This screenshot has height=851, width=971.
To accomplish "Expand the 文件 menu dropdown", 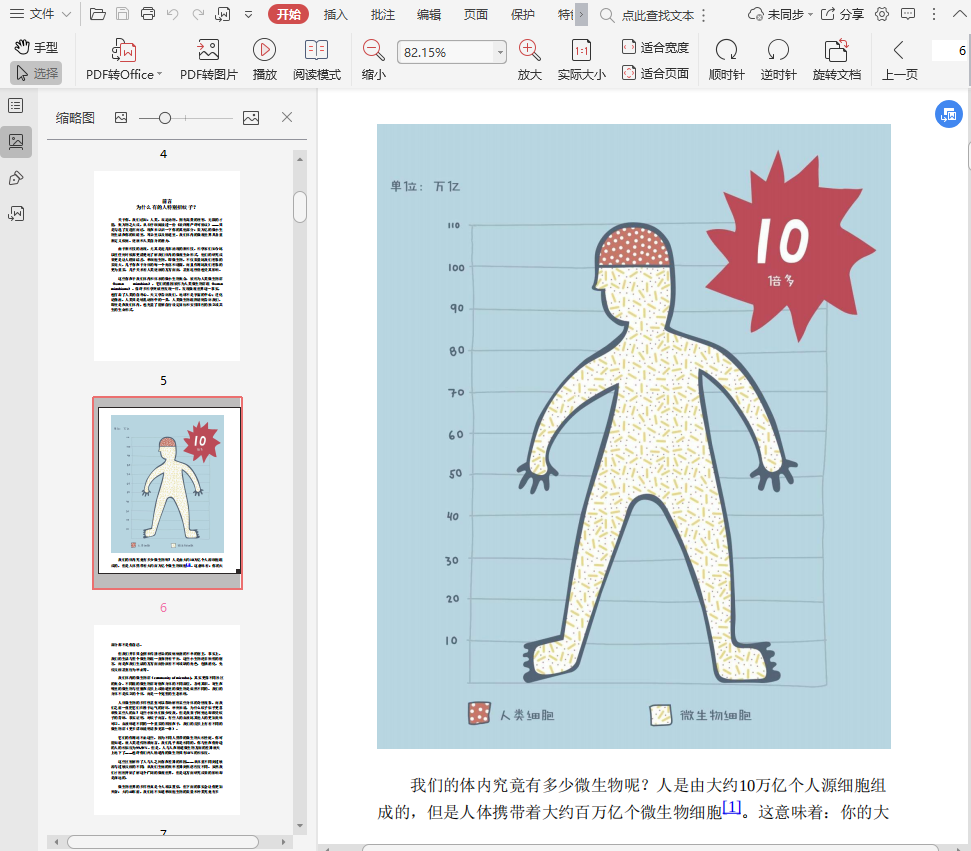I will (x=42, y=14).
